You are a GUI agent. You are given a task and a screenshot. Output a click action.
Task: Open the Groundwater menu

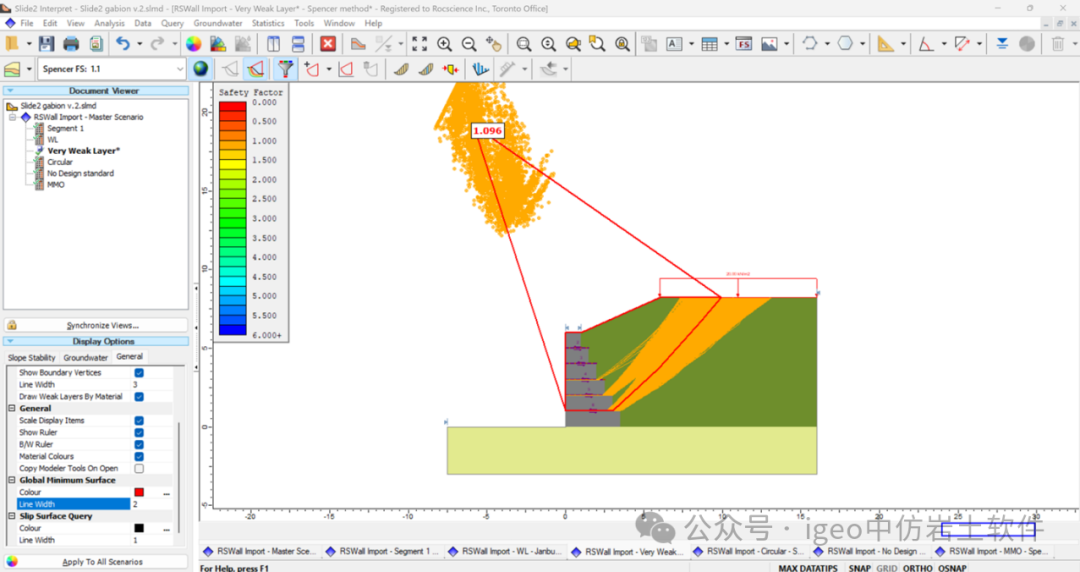(218, 23)
